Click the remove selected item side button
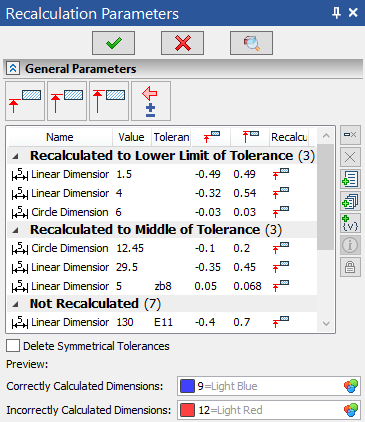 click(350, 135)
